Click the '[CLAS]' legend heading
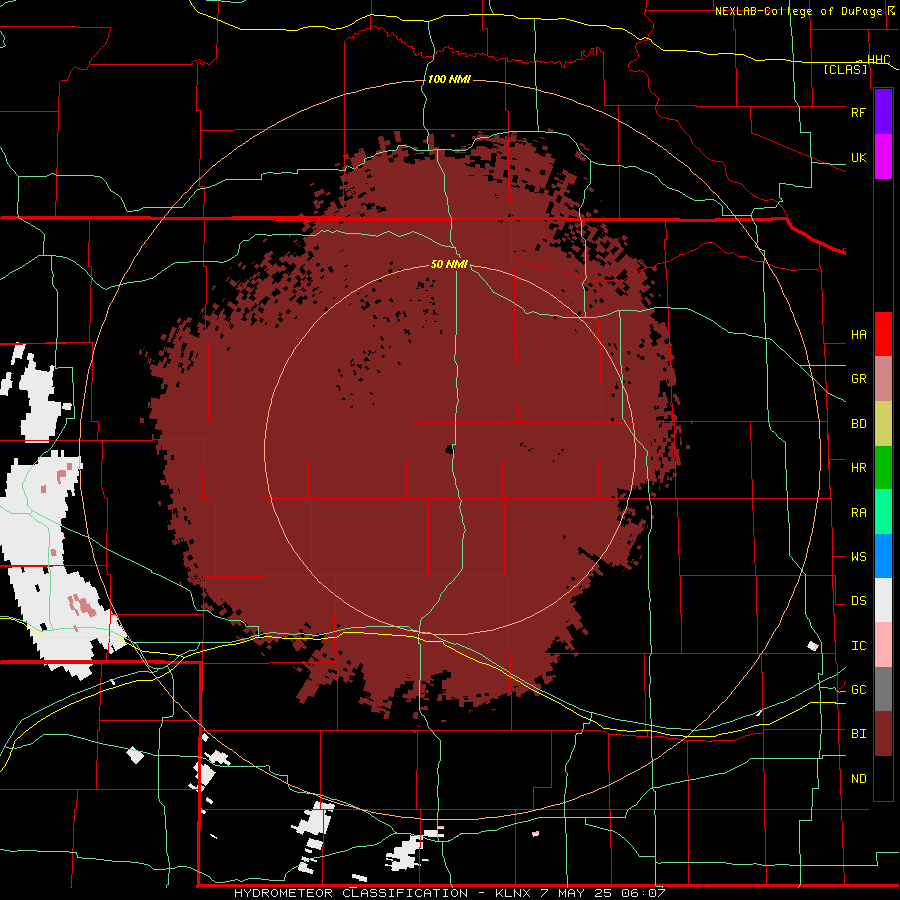Screen dimensions: 900x900 pyautogui.click(x=845, y=69)
